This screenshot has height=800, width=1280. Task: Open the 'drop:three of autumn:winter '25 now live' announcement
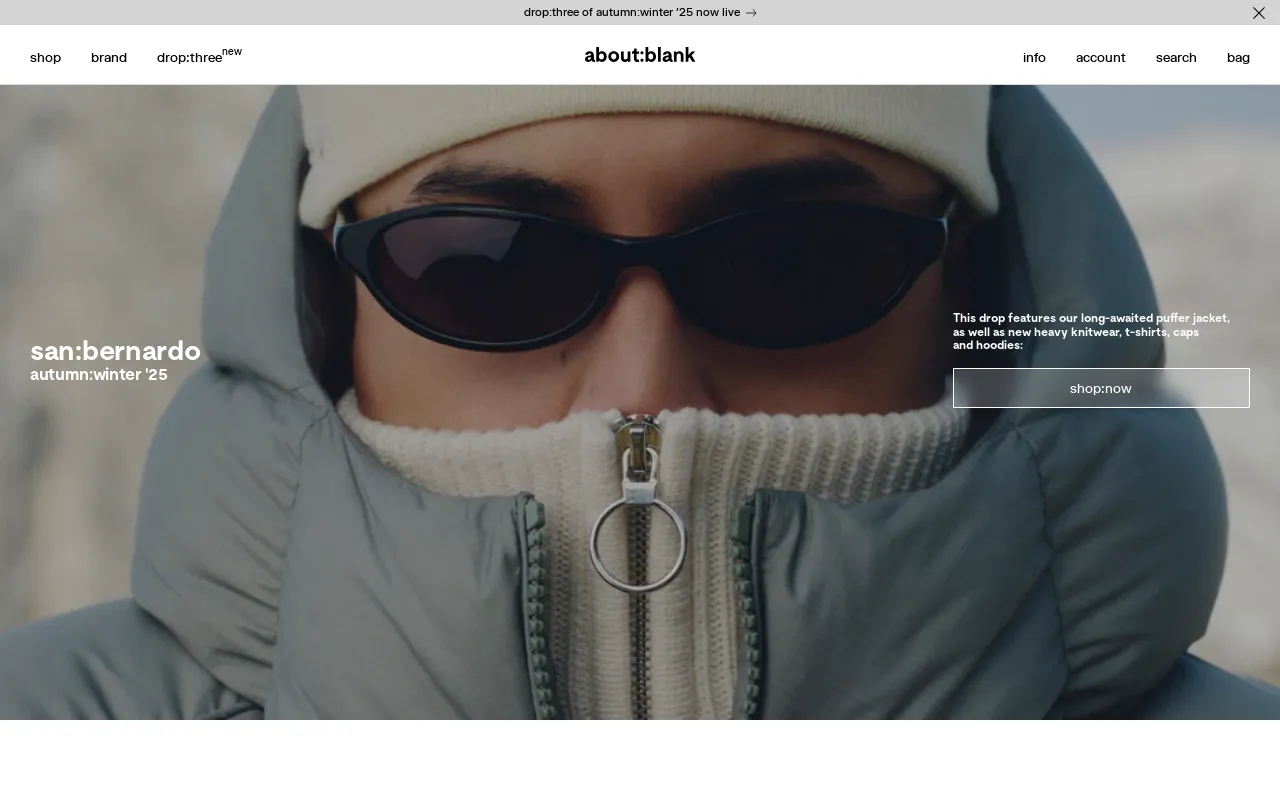pos(631,13)
